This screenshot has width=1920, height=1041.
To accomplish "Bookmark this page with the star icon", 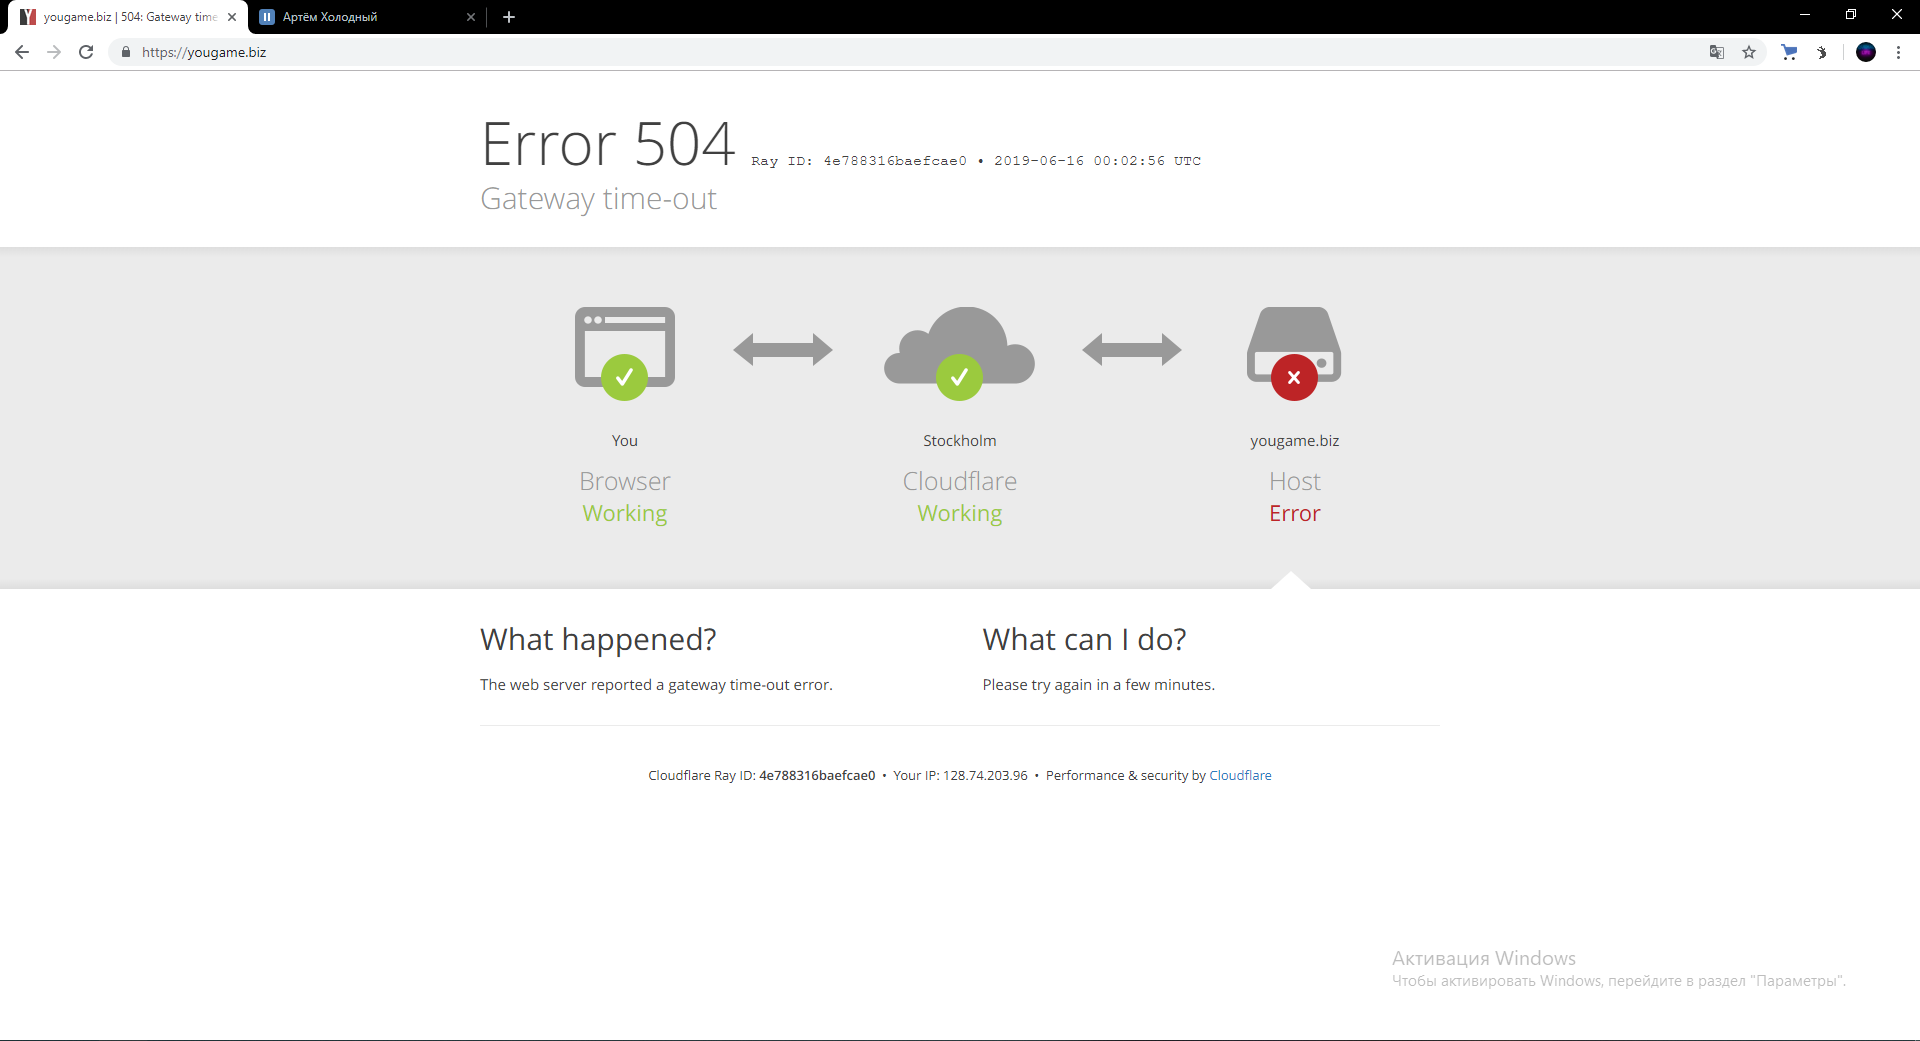I will pyautogui.click(x=1749, y=52).
